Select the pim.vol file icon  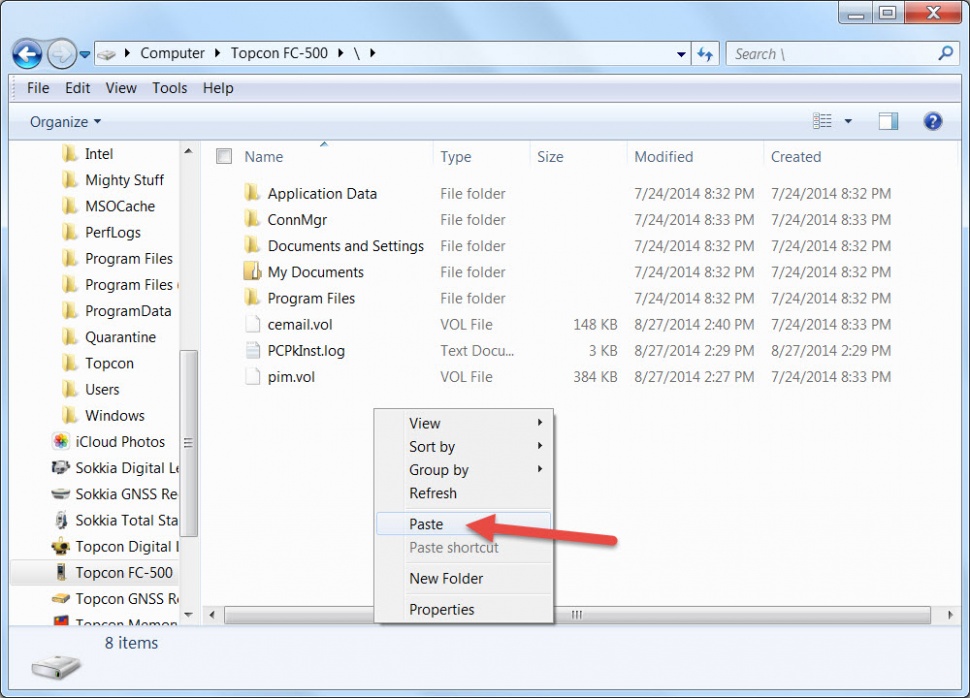click(252, 376)
